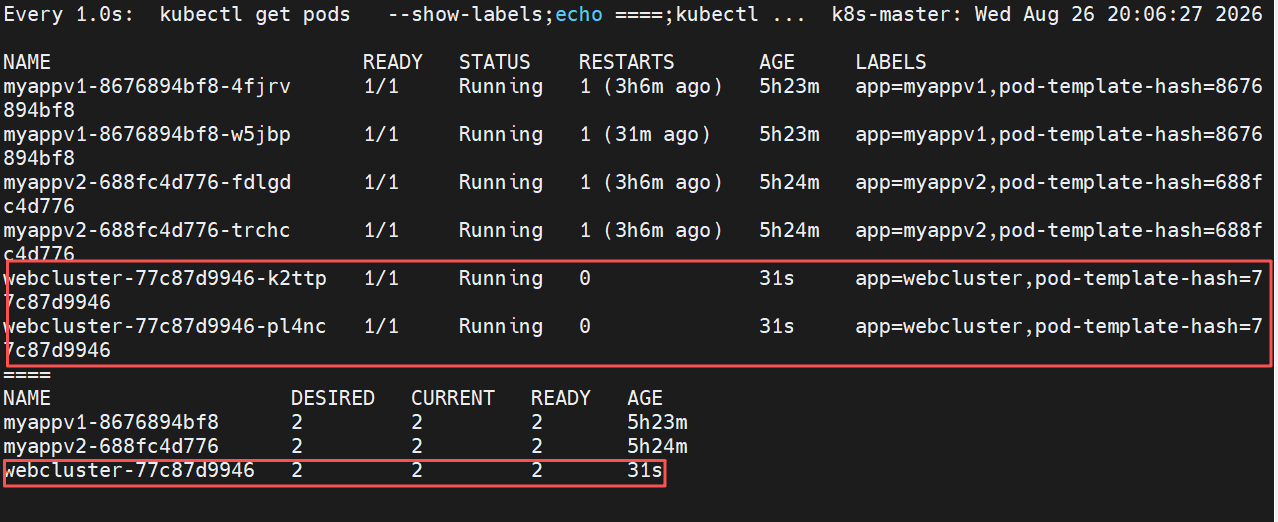
Task: Click label app=myappv1 of 4fjrv pod
Action: click(923, 87)
